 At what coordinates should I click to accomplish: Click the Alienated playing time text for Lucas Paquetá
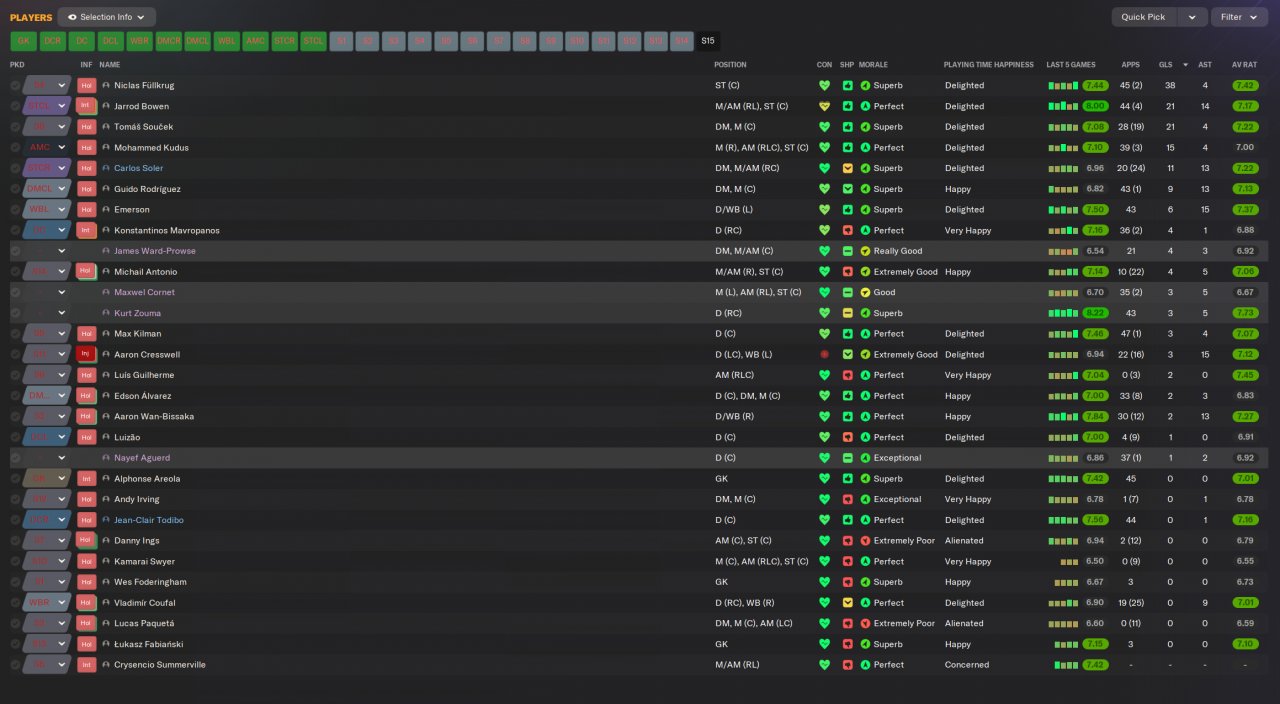tap(964, 623)
